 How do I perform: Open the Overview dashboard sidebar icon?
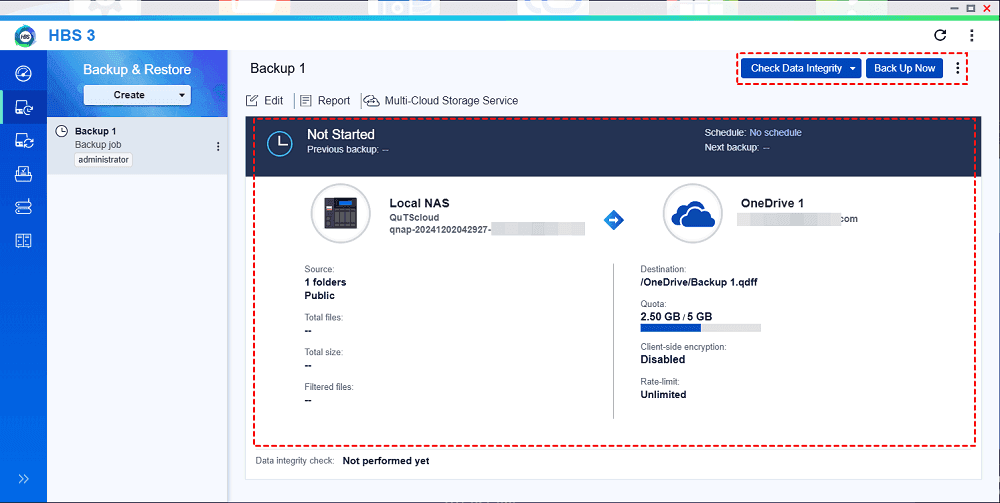point(23,73)
